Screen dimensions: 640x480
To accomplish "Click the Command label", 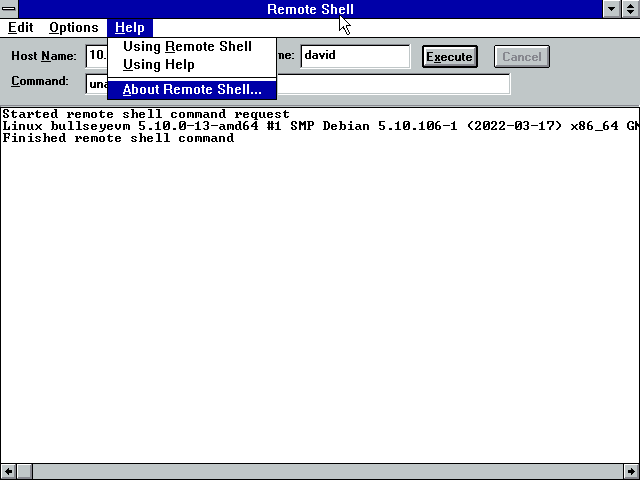I will (40, 81).
